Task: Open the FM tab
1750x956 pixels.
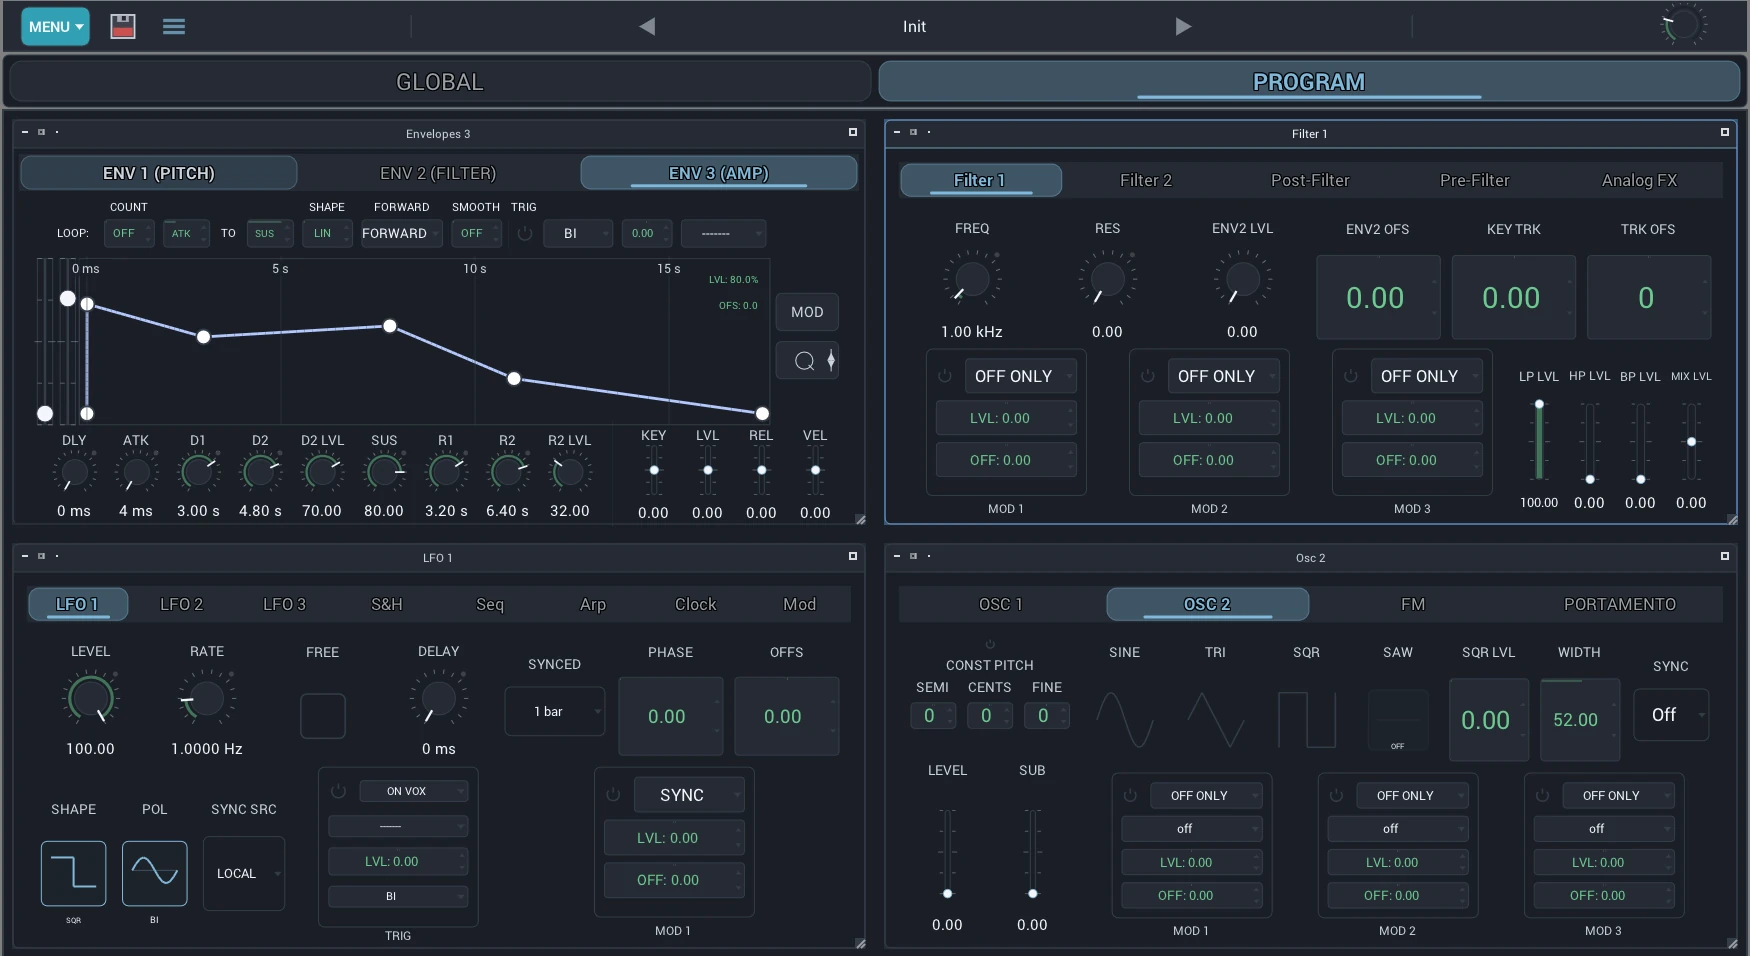Action: 1413,604
